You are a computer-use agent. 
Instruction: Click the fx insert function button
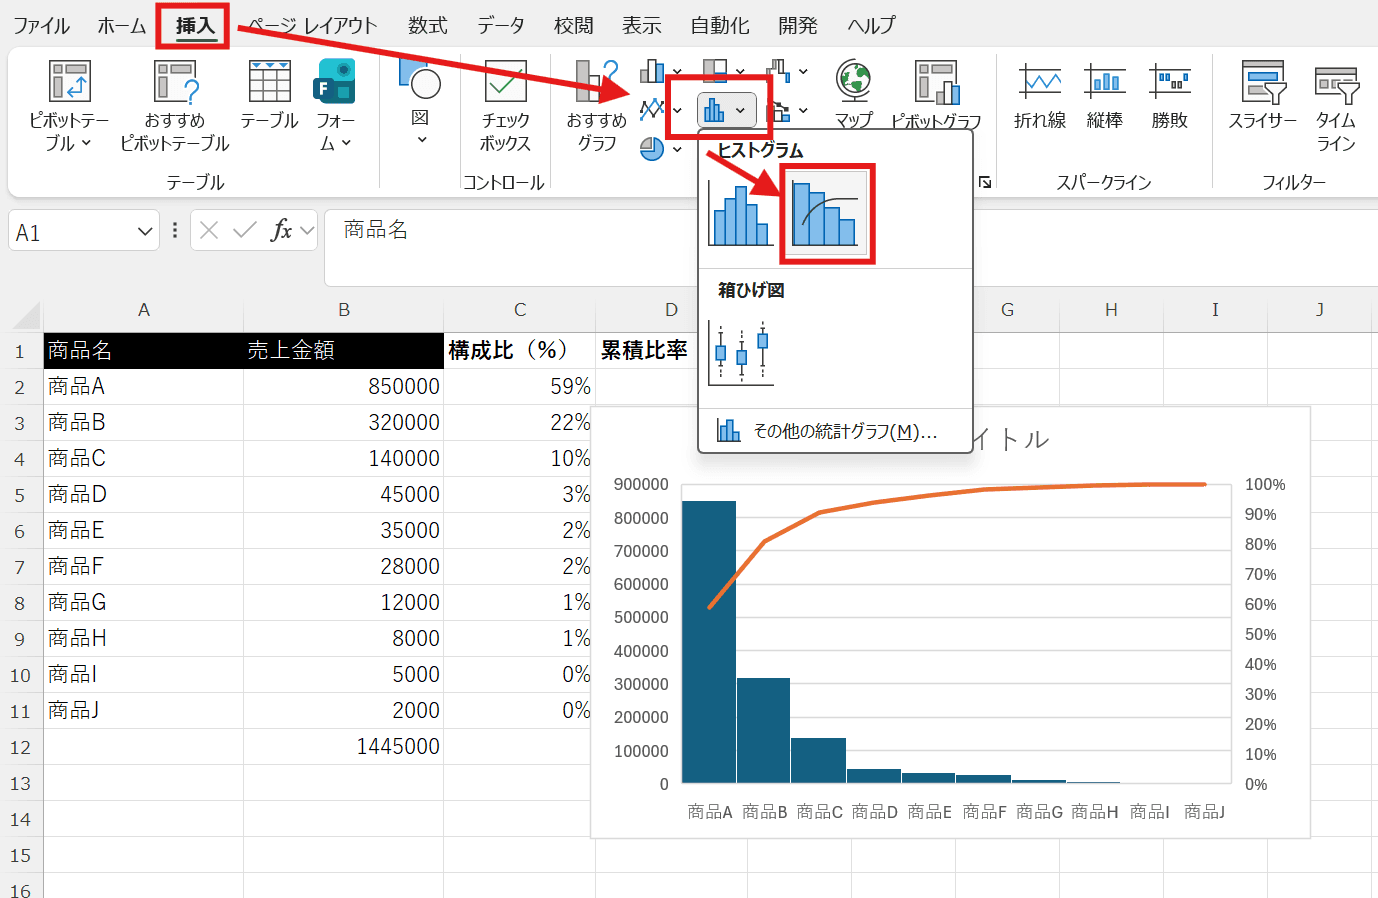281,231
